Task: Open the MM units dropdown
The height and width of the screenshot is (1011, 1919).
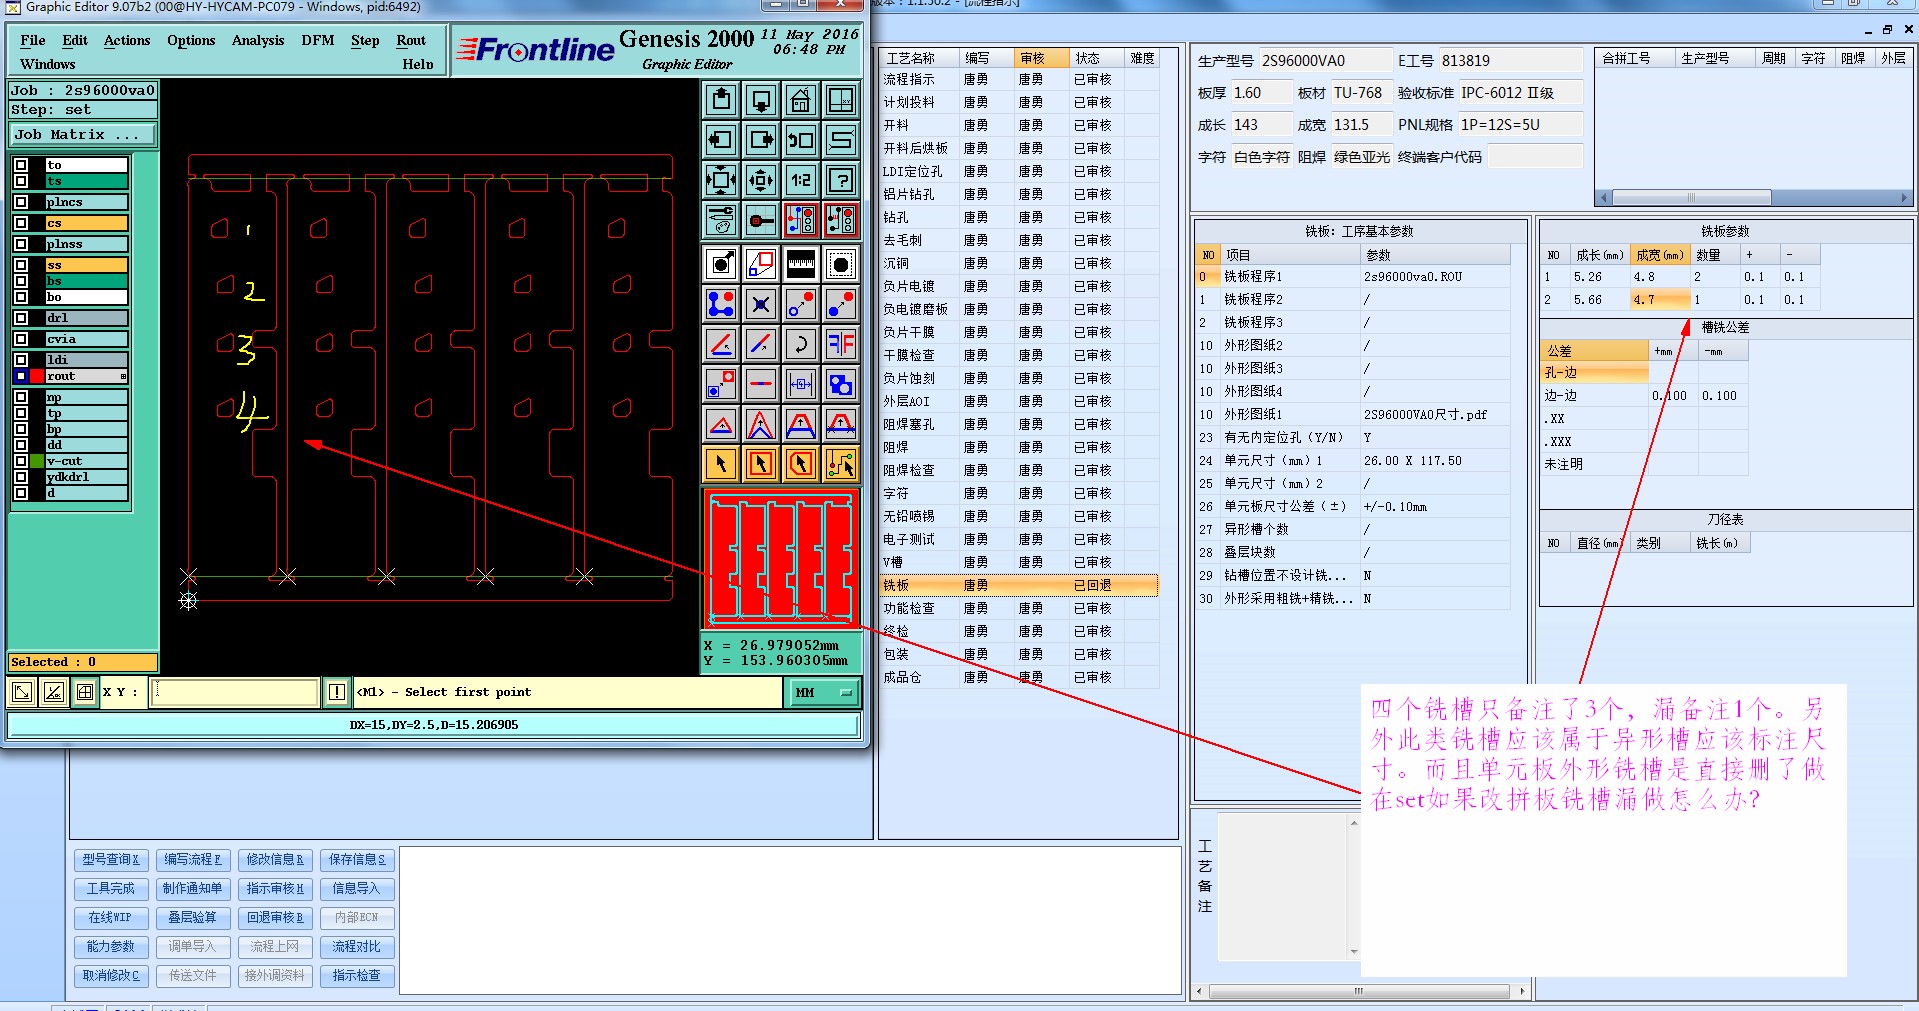Action: (825, 692)
